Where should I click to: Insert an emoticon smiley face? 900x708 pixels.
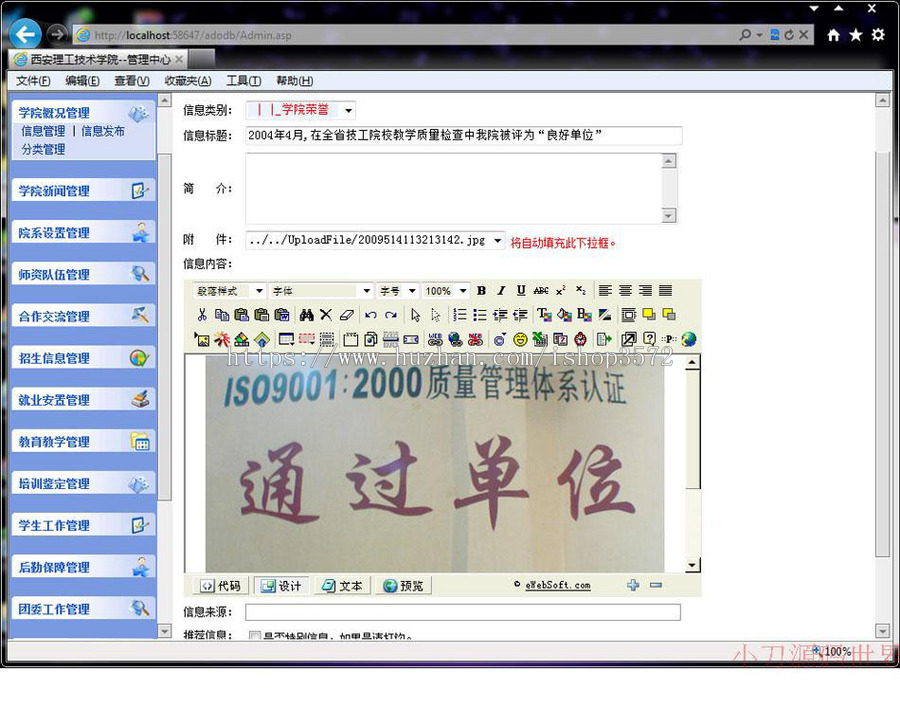[x=520, y=339]
